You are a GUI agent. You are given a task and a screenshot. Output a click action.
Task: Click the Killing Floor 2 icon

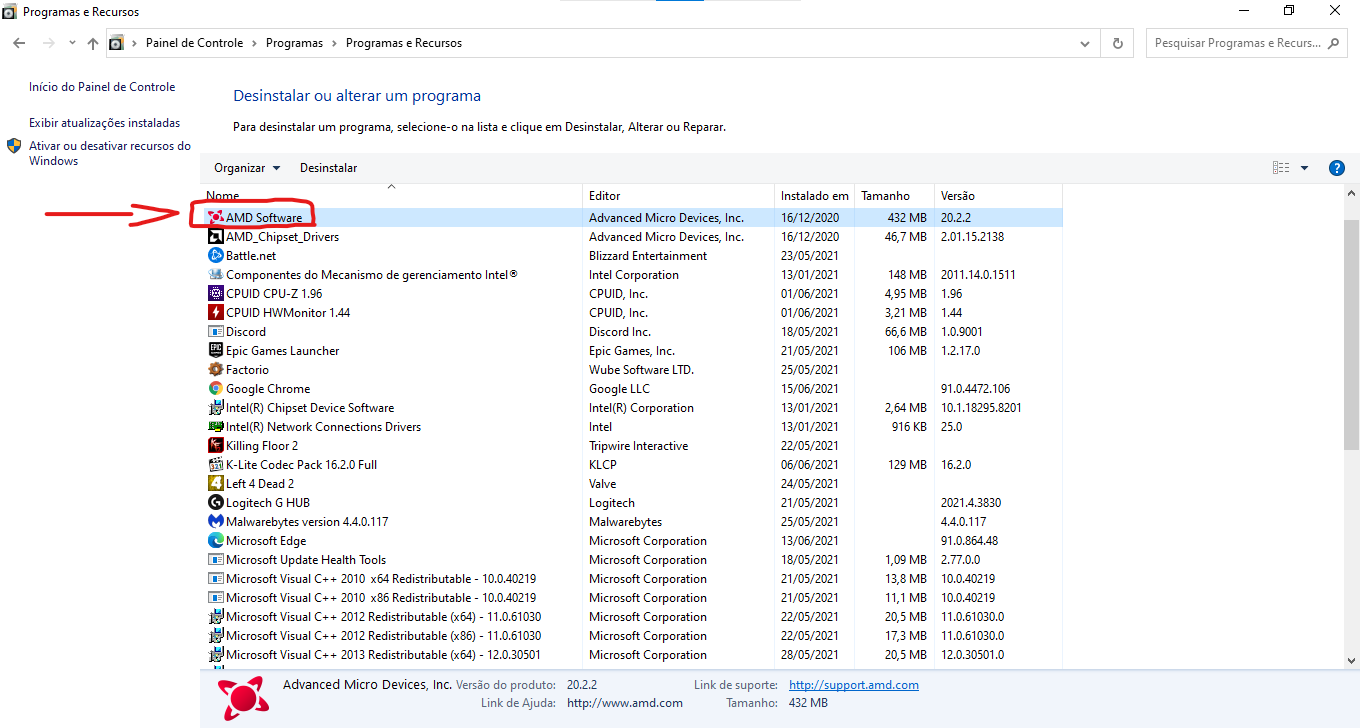[x=215, y=446]
